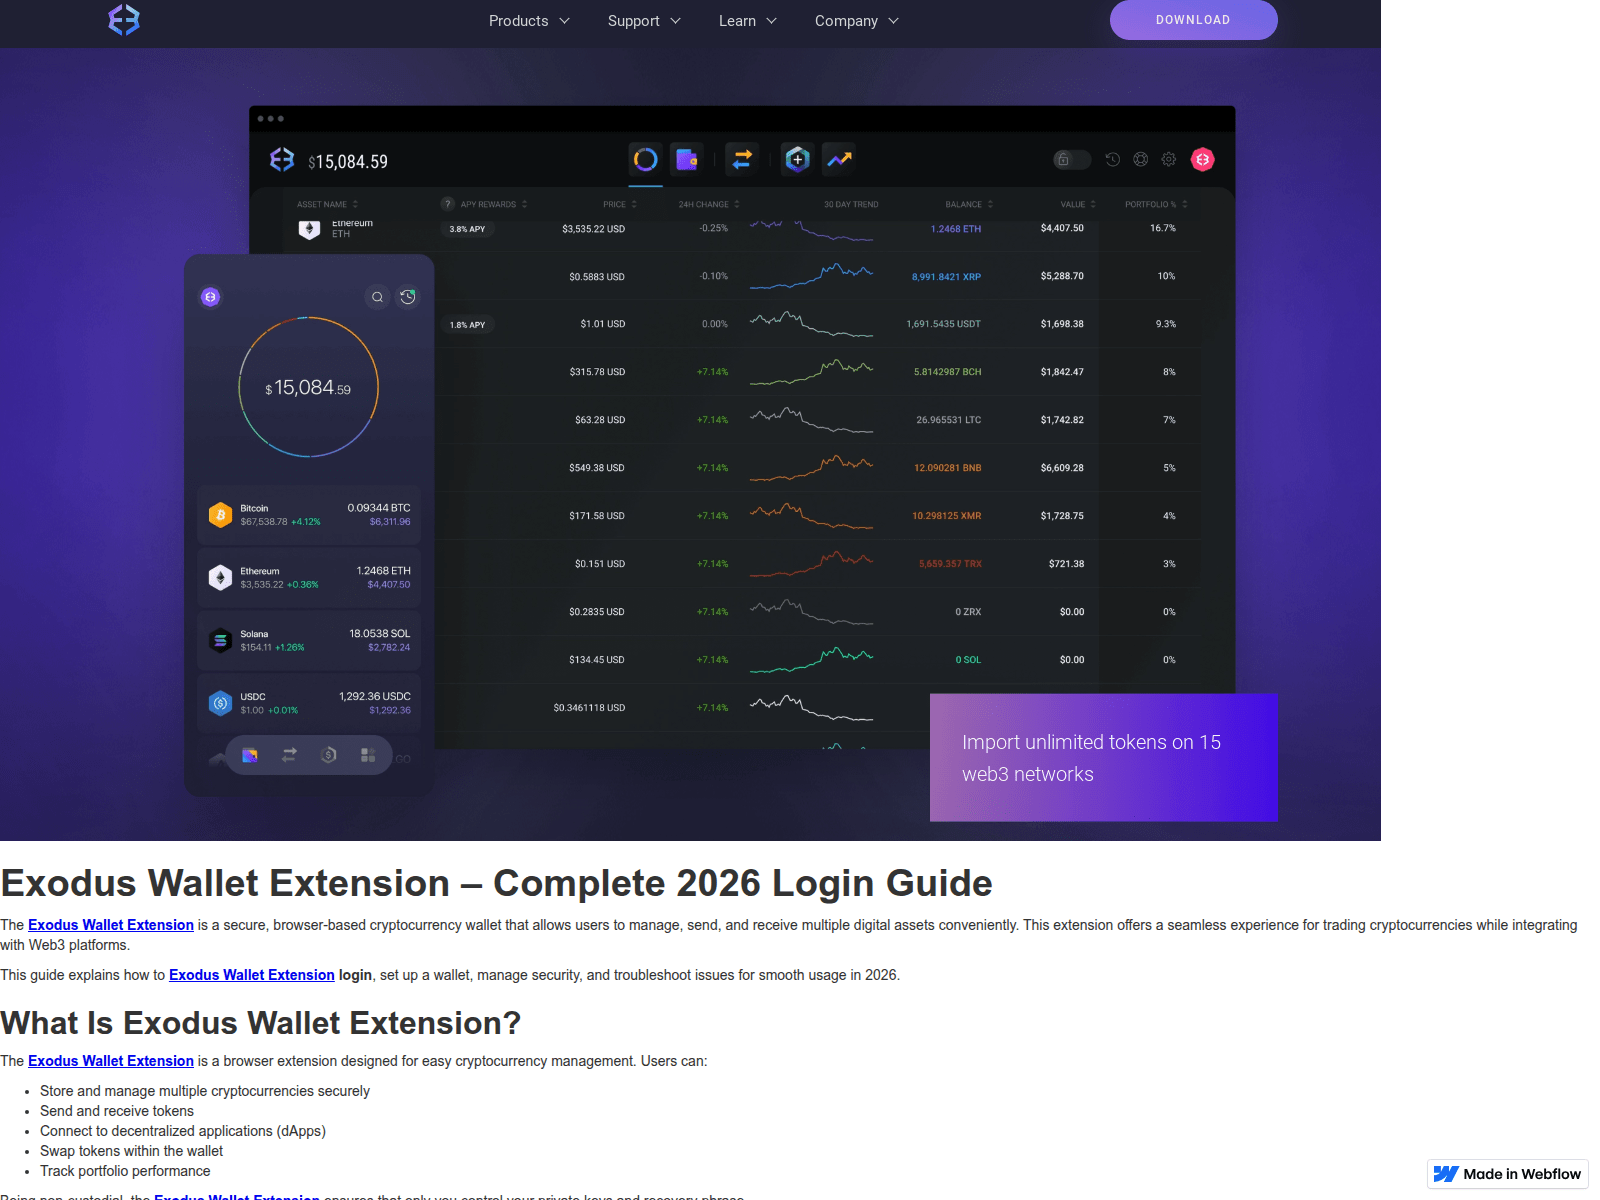
Task: Select the Bitcoin coin icon
Action: (220, 515)
